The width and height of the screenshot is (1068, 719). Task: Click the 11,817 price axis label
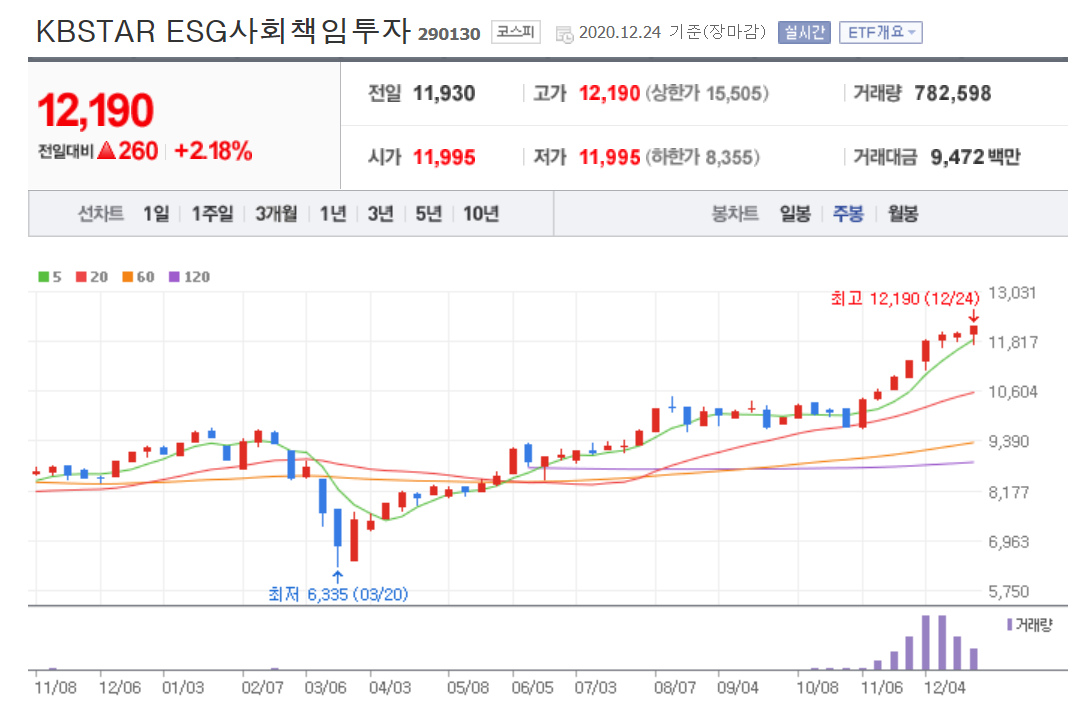pos(1013,342)
